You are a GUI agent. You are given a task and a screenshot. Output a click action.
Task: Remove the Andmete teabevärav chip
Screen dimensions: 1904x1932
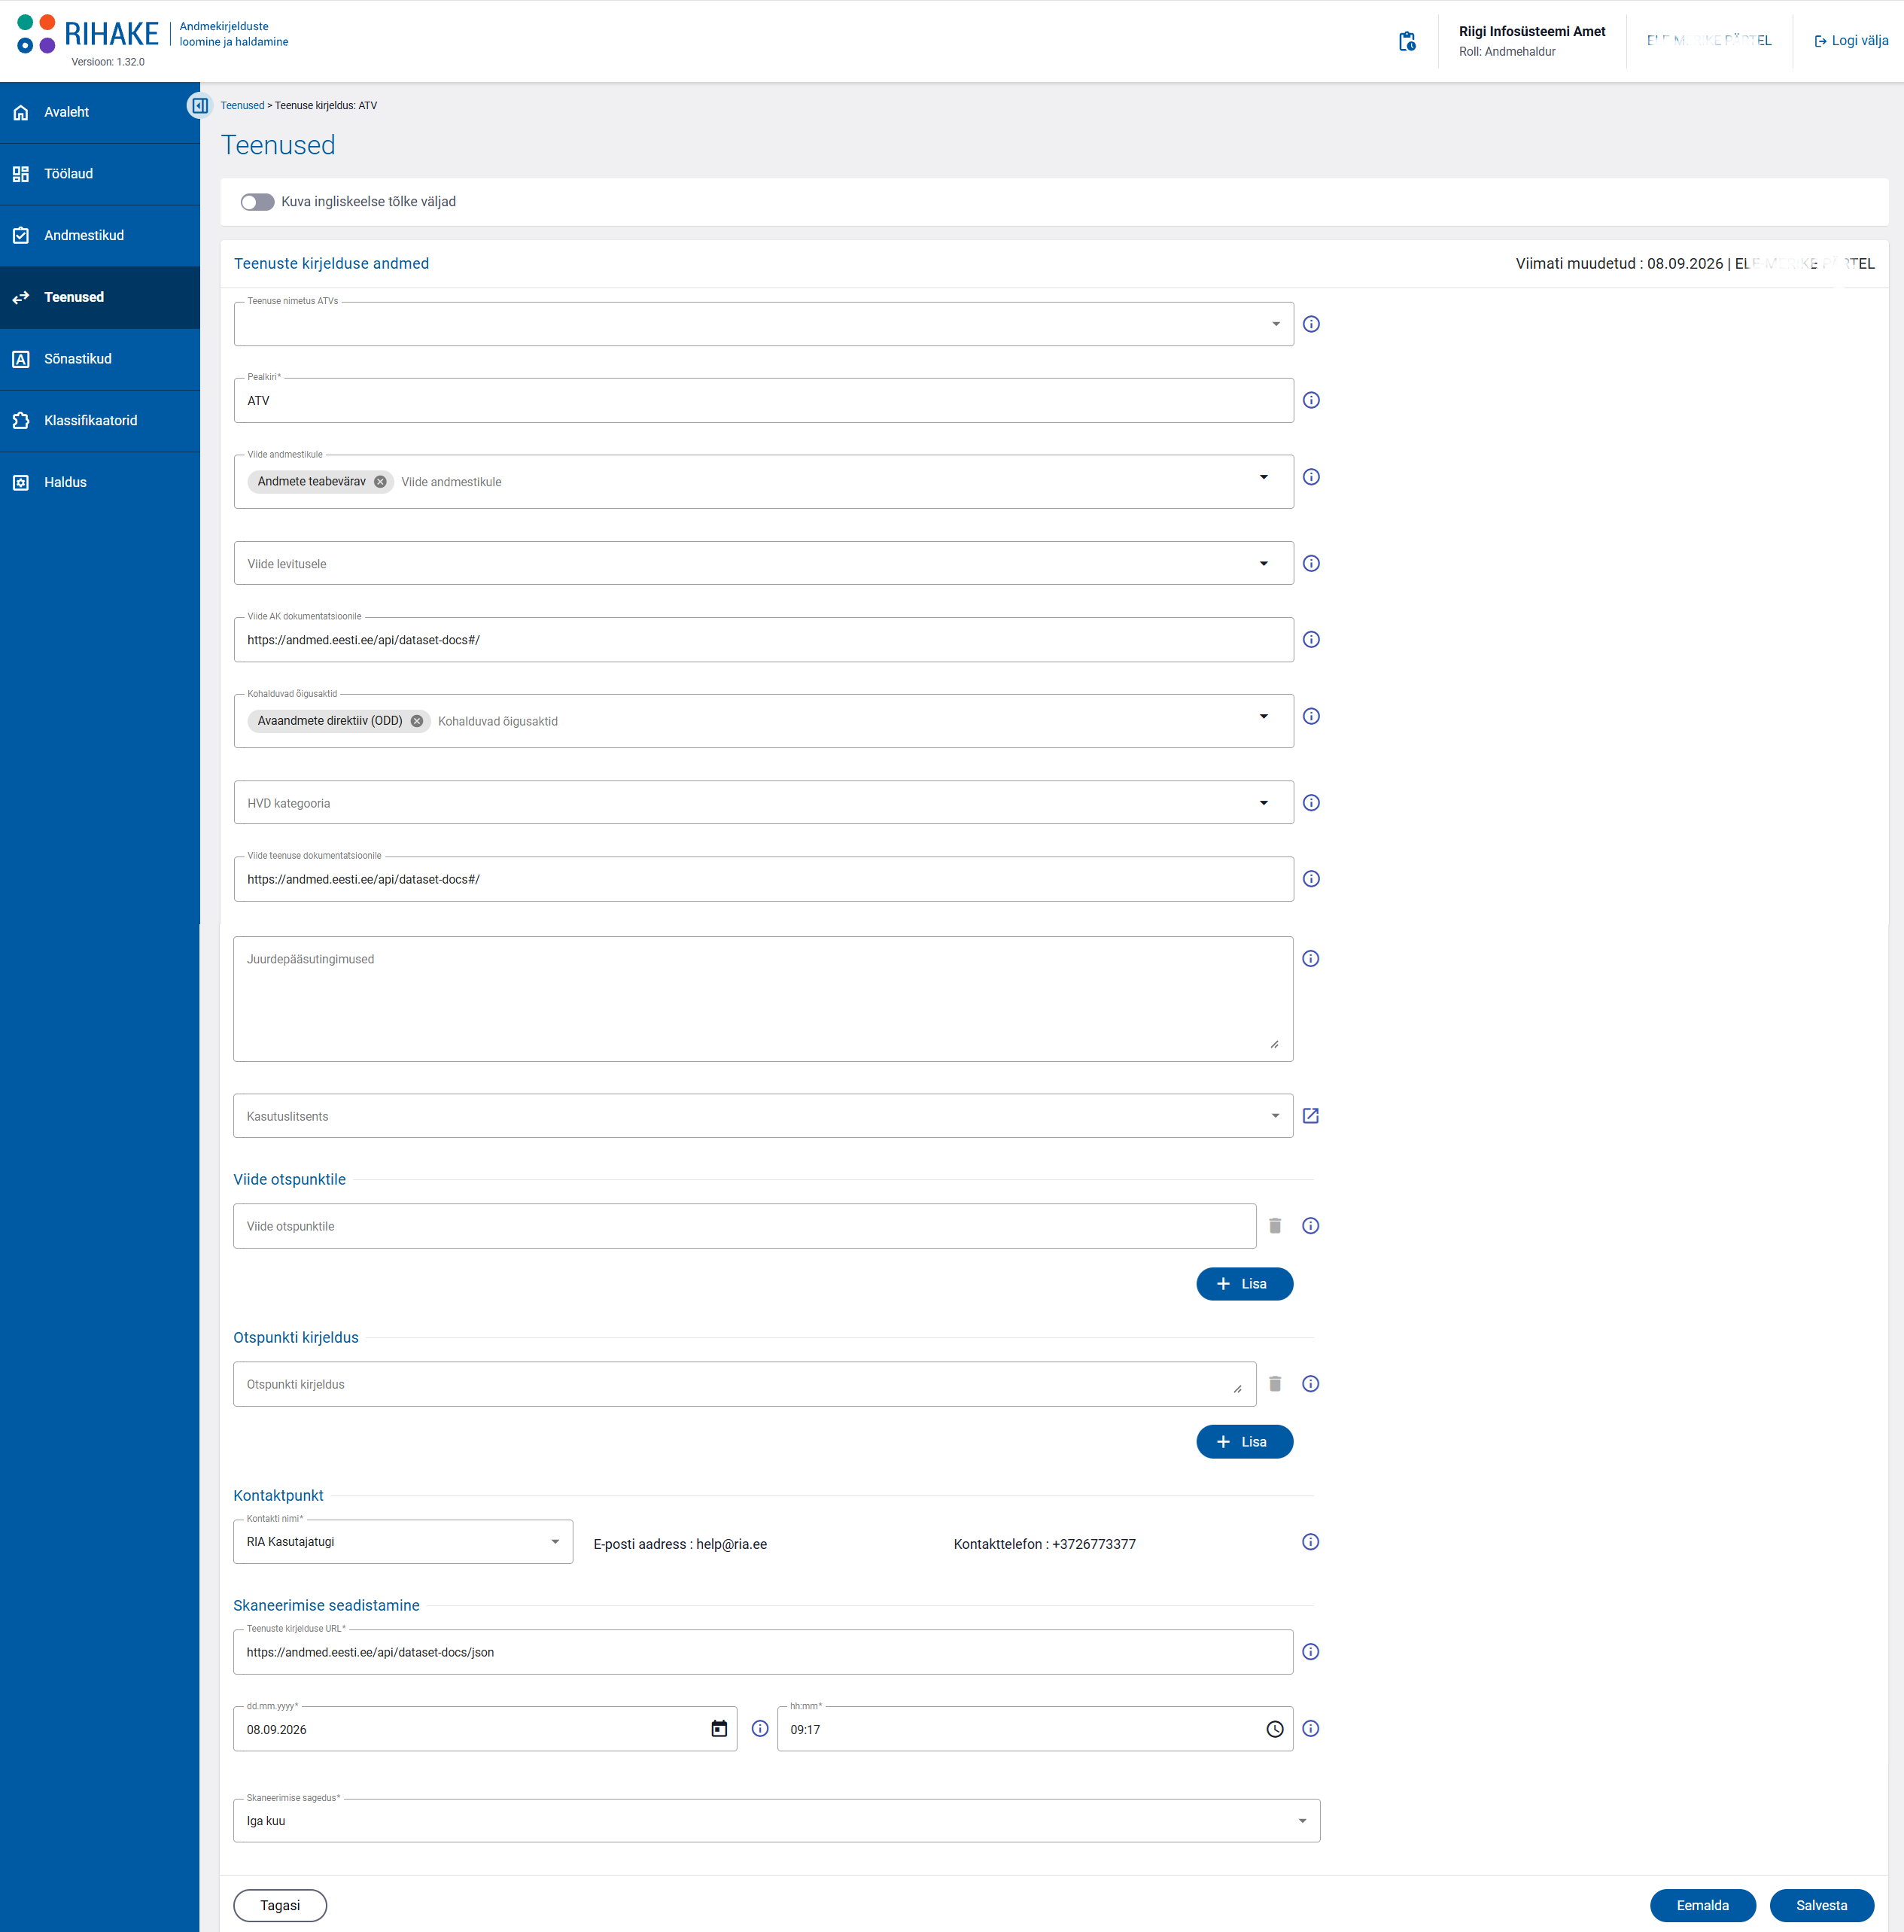(380, 481)
